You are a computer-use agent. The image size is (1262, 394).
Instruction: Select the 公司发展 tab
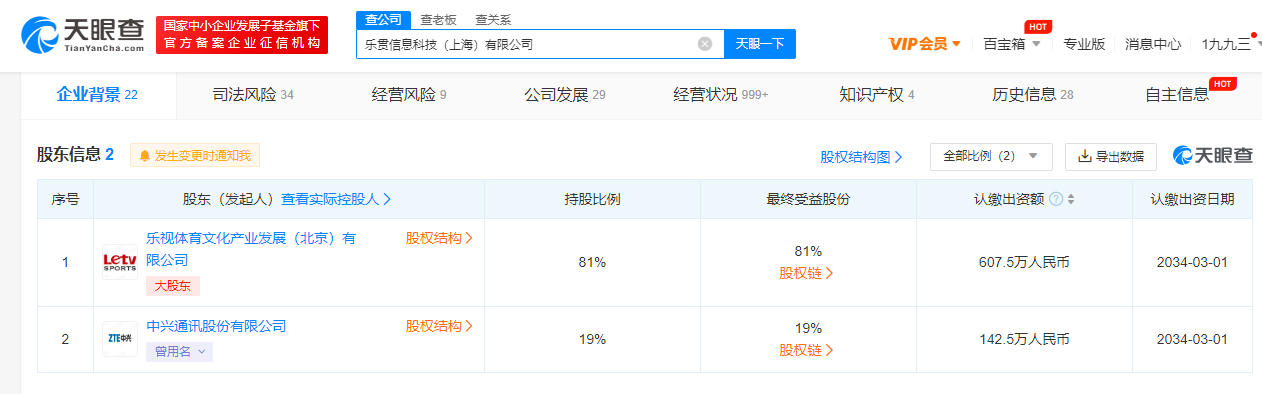point(565,95)
